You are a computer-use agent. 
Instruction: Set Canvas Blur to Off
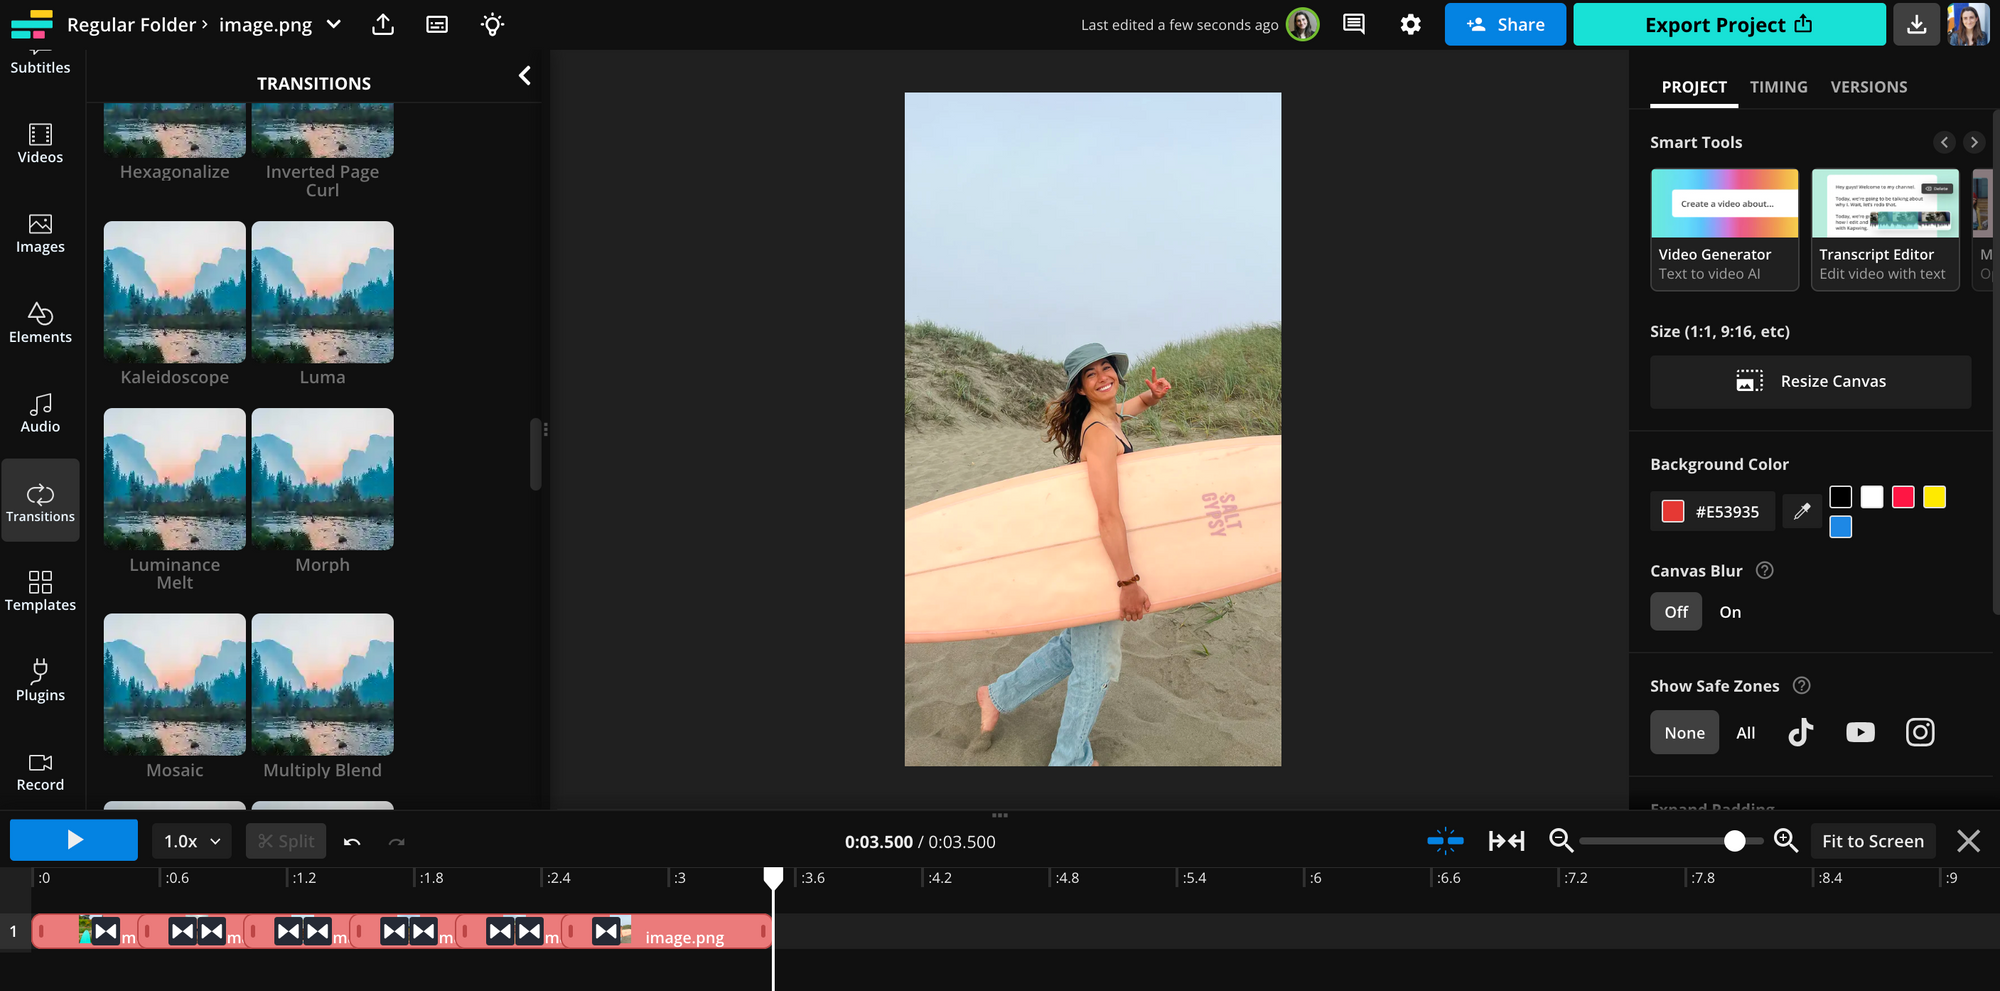[1676, 612]
